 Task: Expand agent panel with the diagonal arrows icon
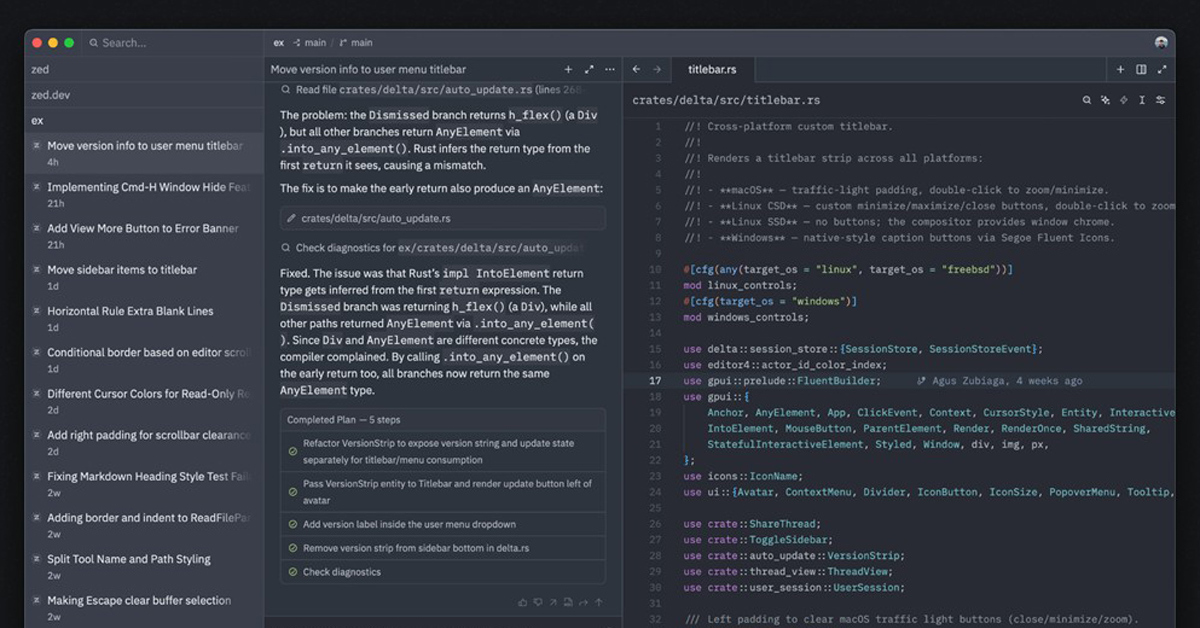tap(589, 70)
